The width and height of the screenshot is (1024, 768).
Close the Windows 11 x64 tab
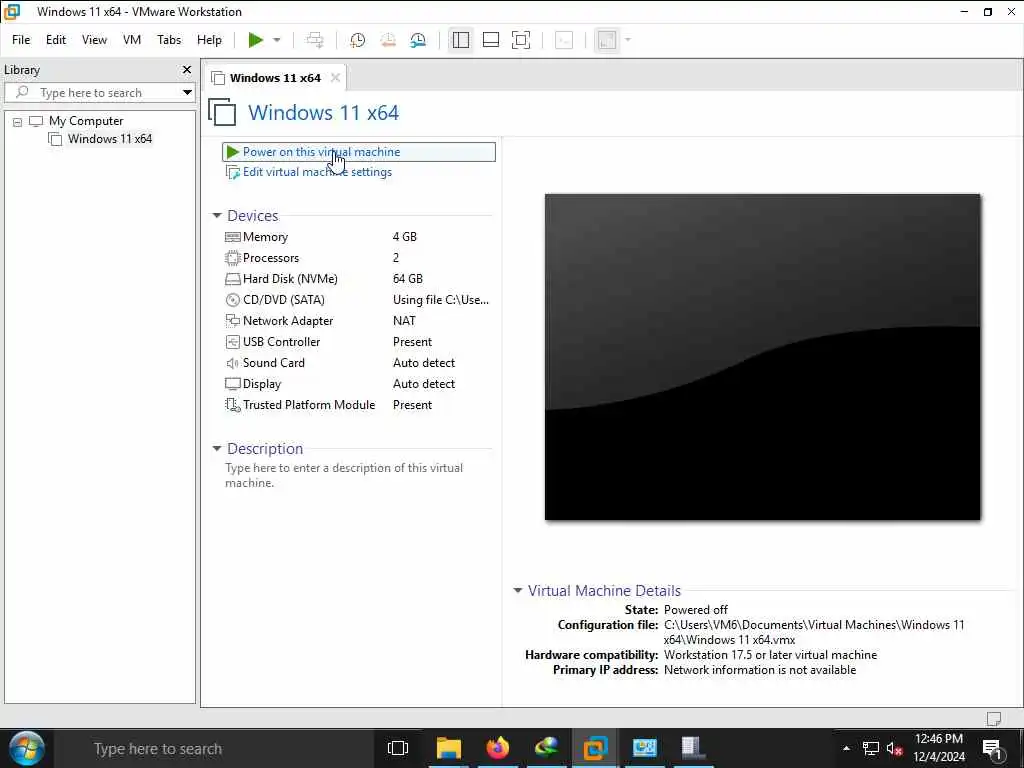point(335,78)
